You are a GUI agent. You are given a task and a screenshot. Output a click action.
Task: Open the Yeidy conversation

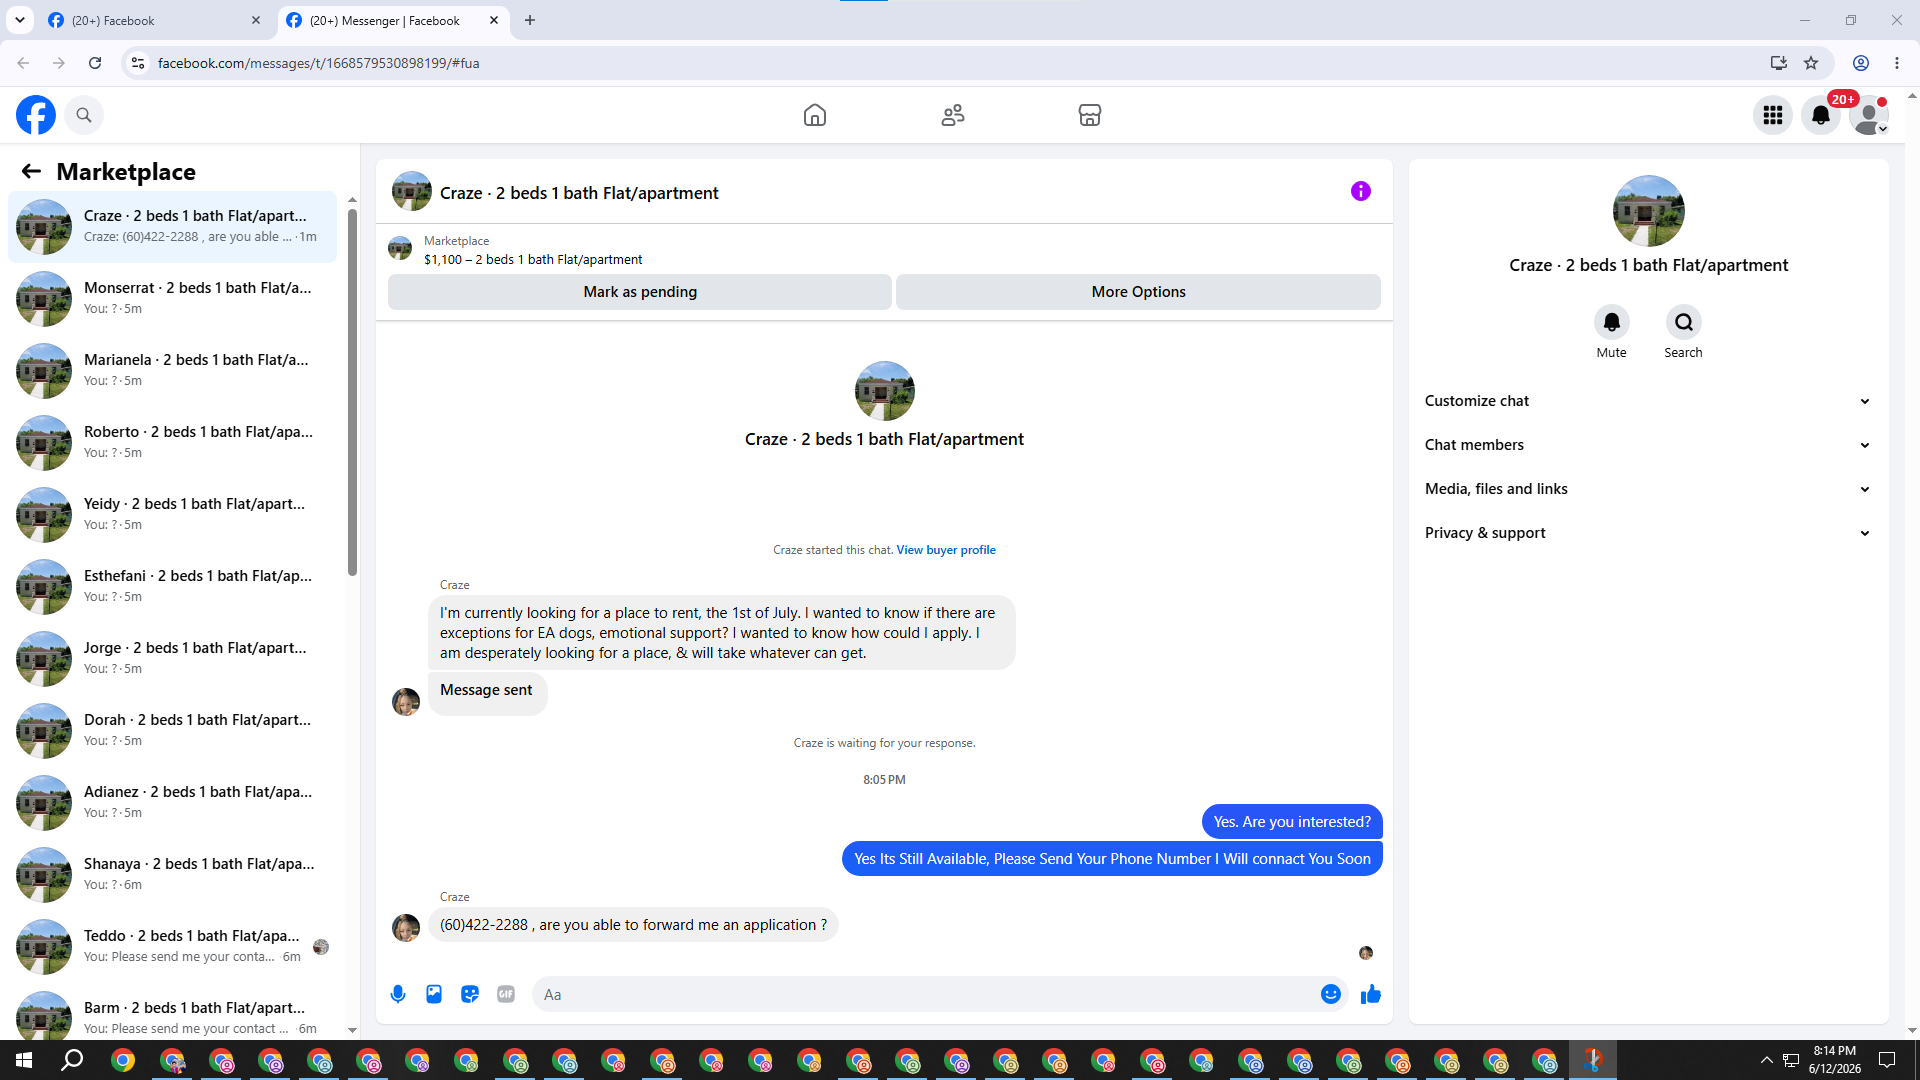173,515
